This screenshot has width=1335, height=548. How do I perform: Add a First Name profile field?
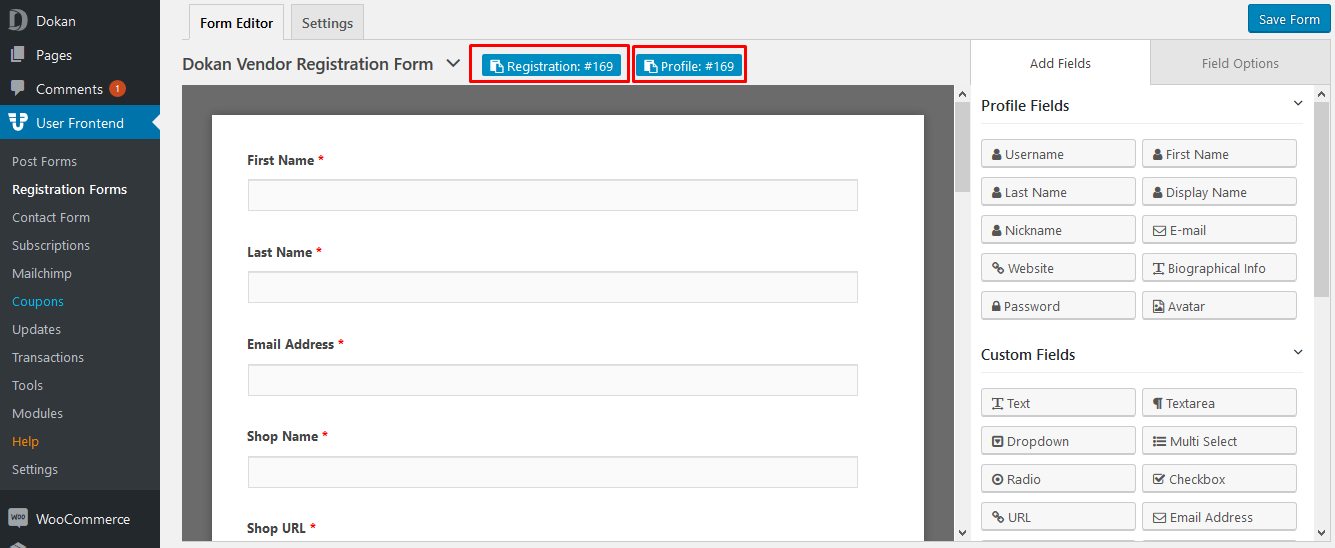point(1219,154)
